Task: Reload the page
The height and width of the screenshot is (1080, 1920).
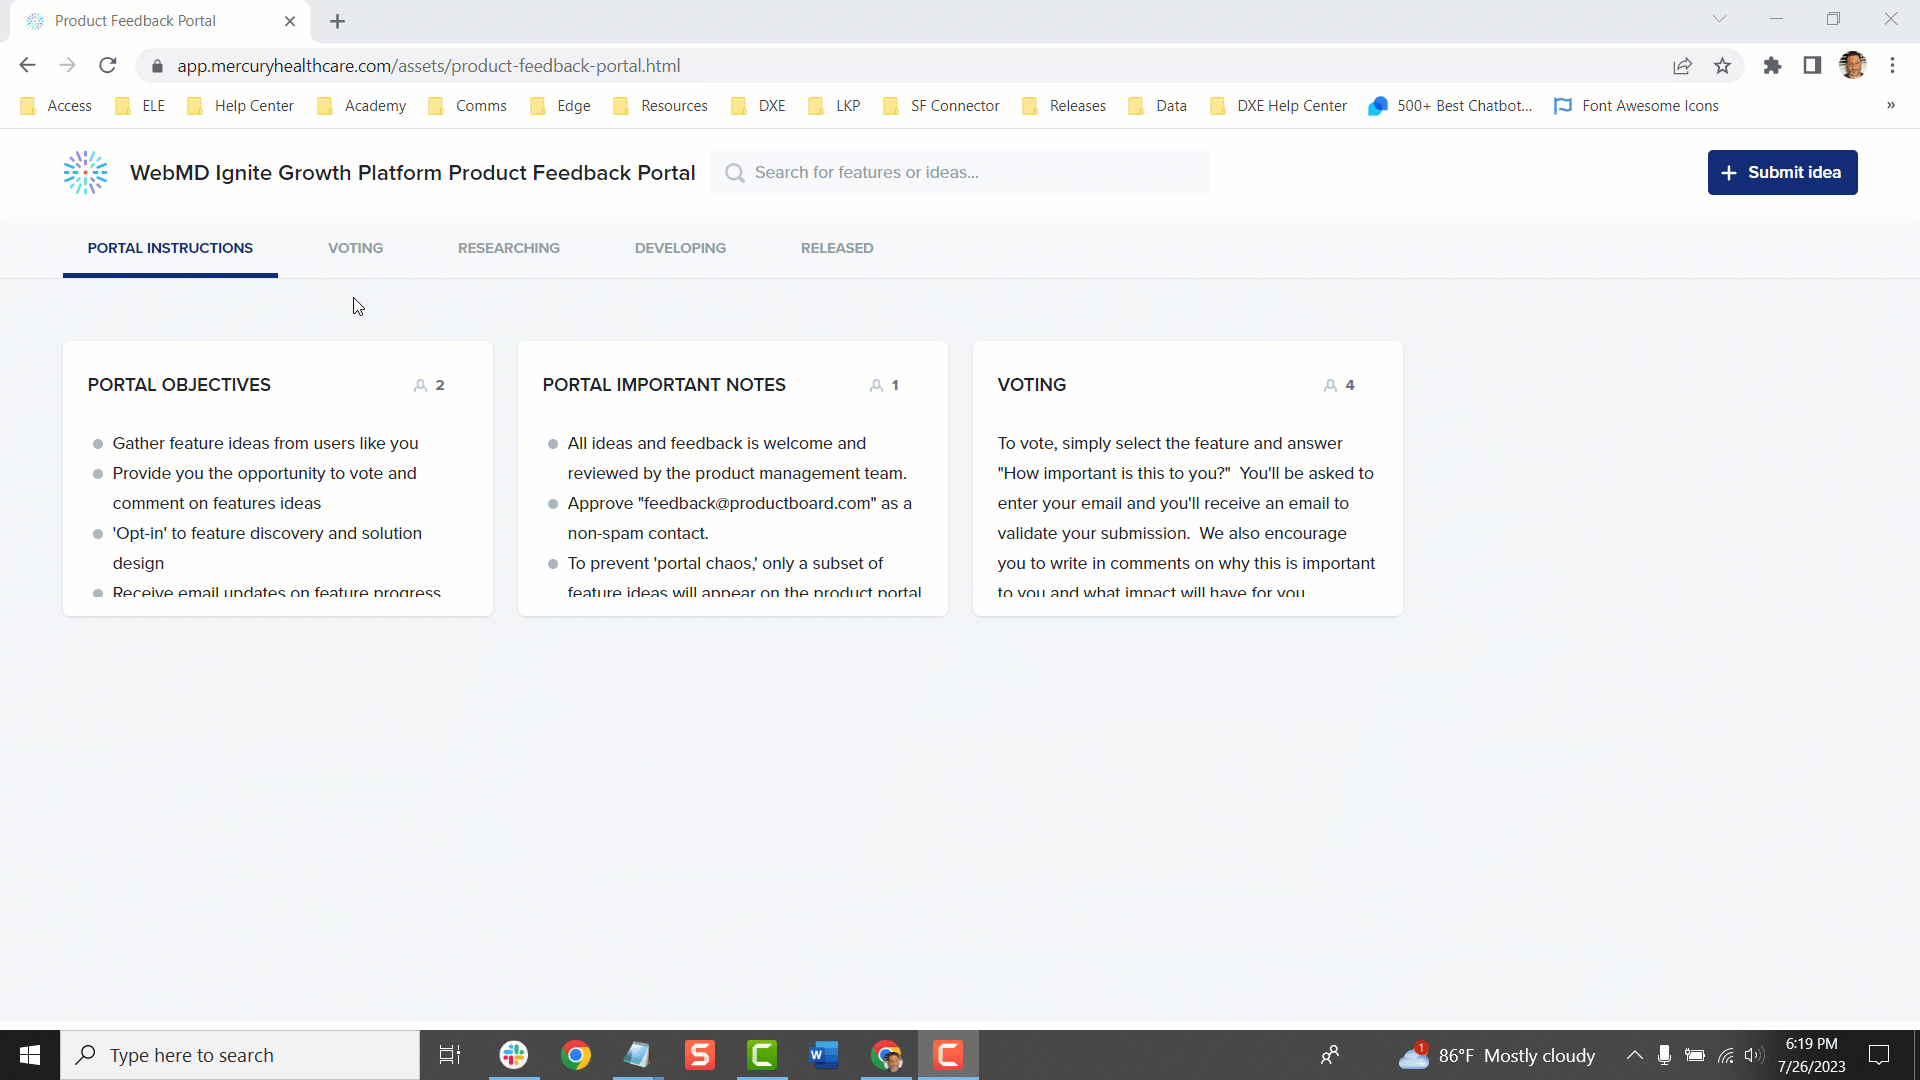Action: click(x=108, y=66)
